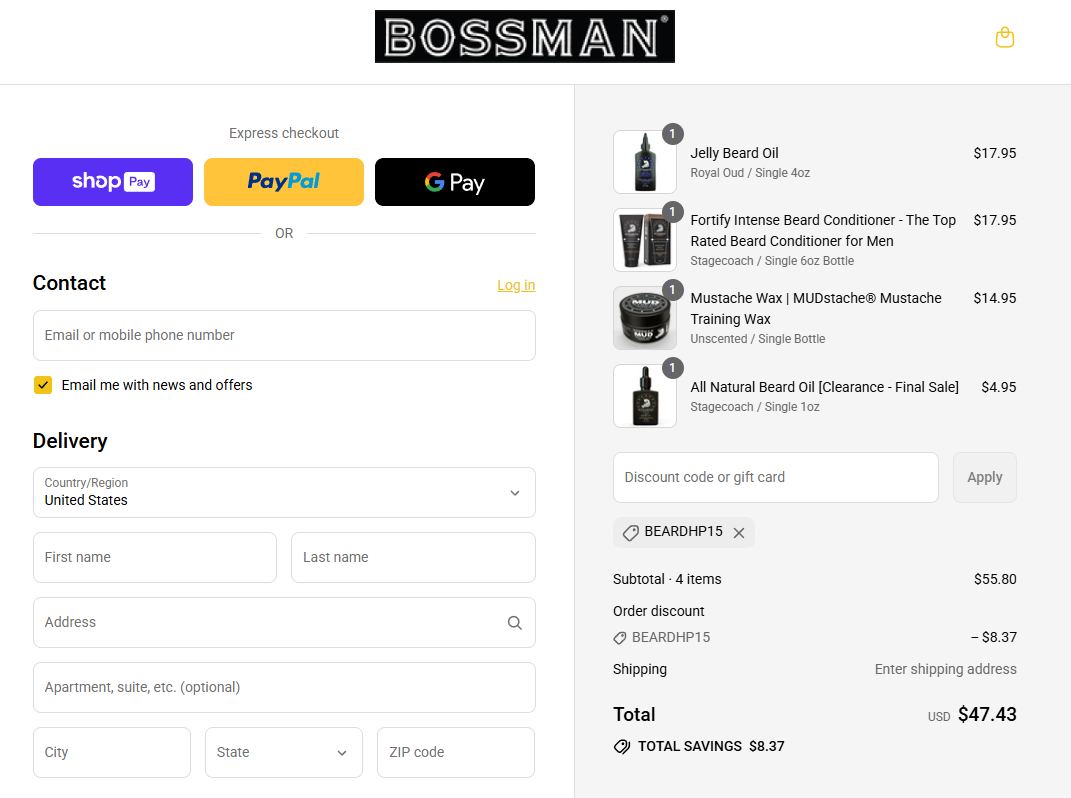This screenshot has width=1071, height=798.
Task: Click the '$55.80' subtotal amount
Action: click(995, 579)
